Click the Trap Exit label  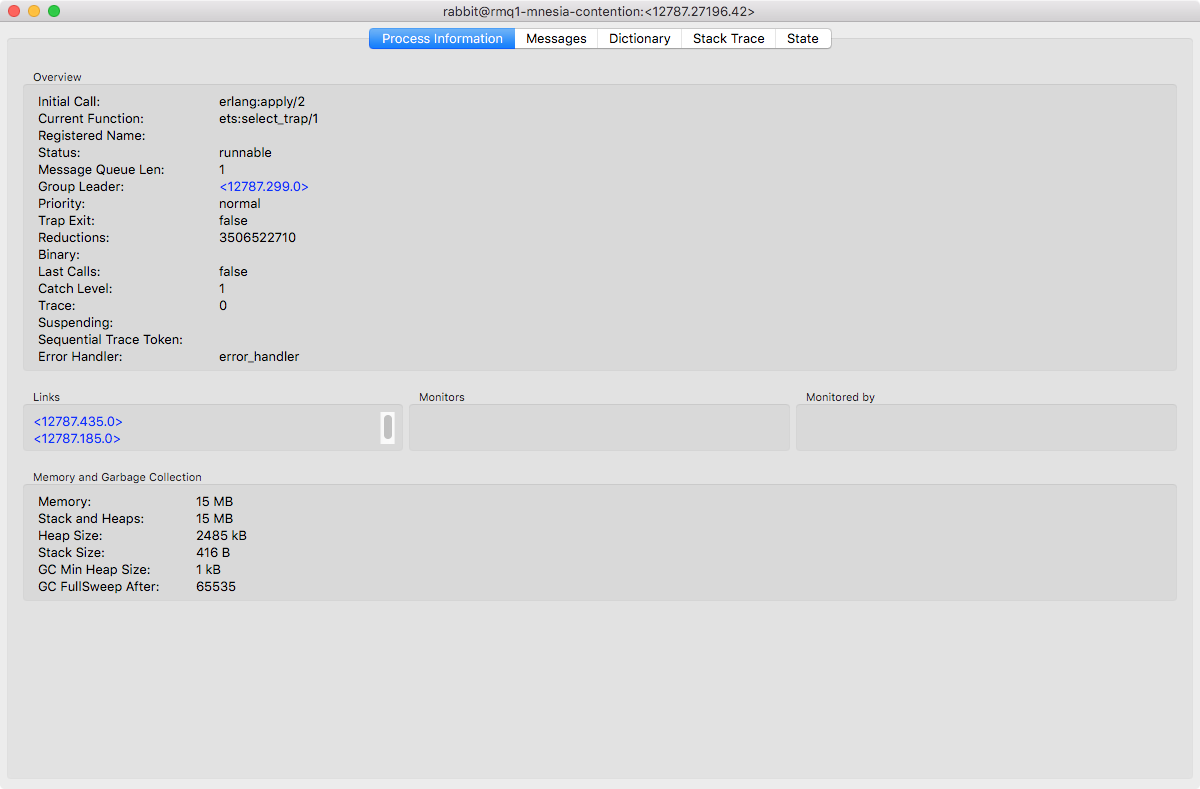tap(66, 221)
